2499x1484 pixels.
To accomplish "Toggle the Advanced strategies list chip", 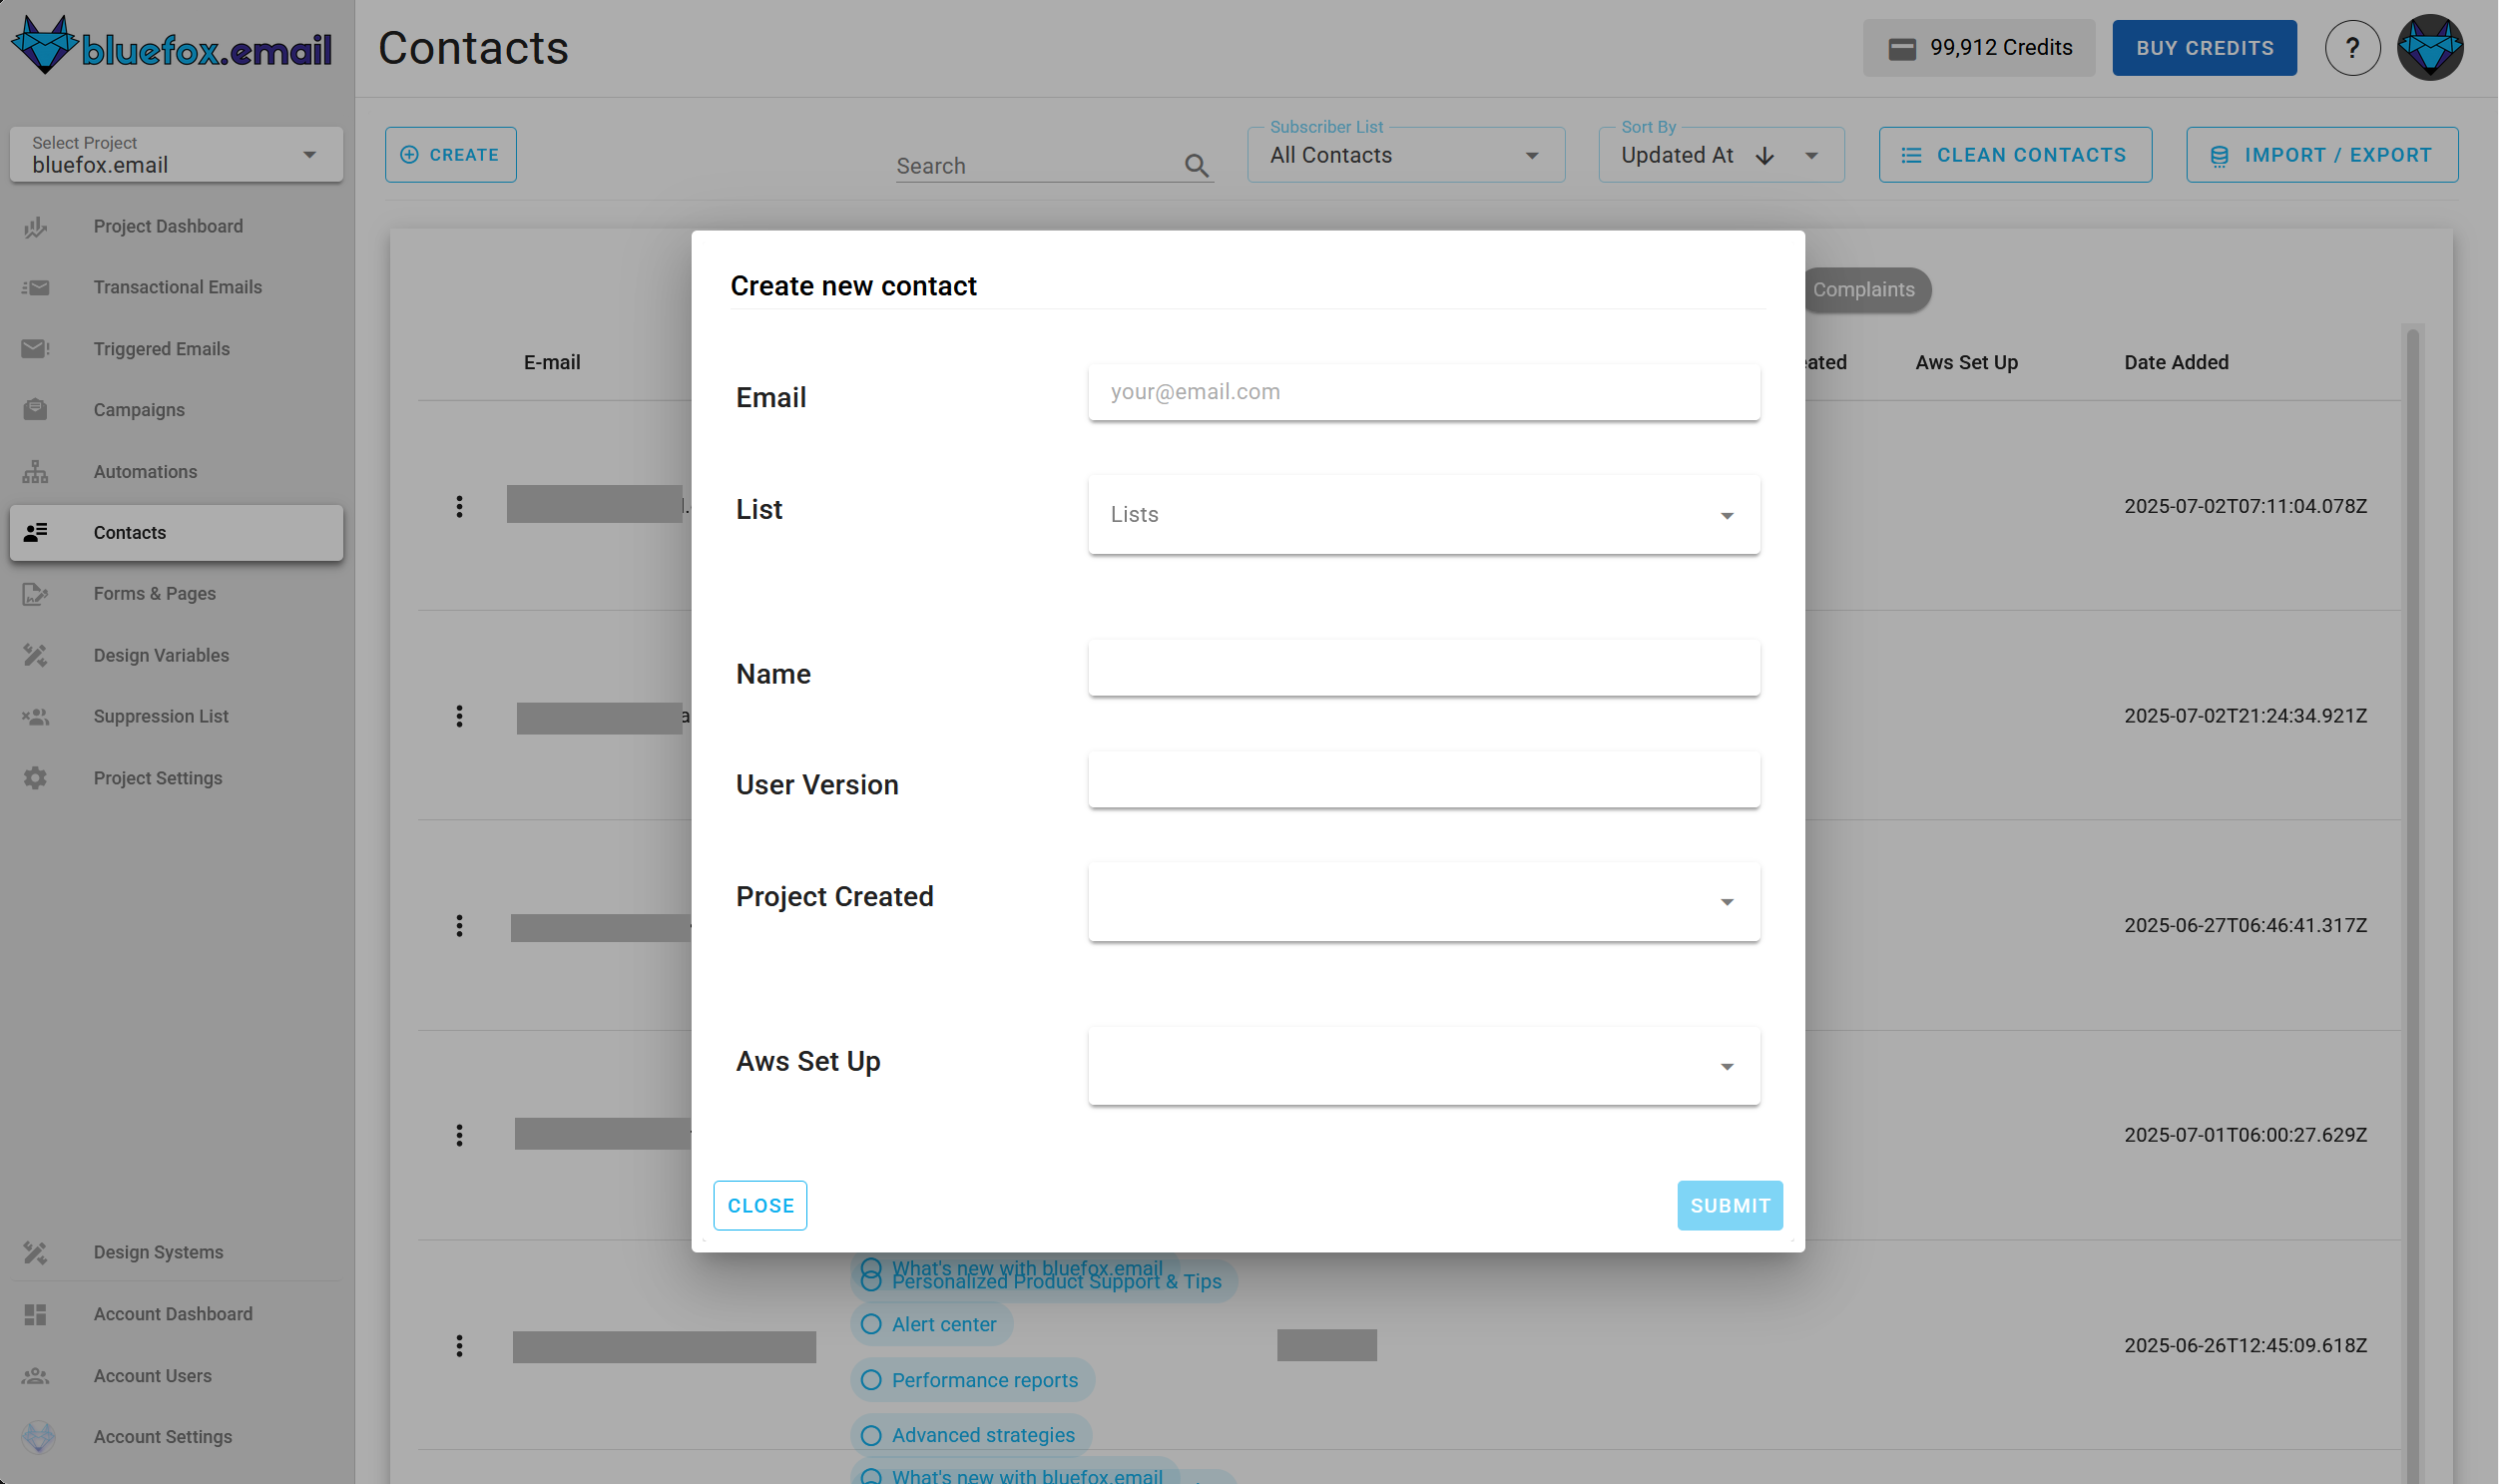I will click(970, 1436).
